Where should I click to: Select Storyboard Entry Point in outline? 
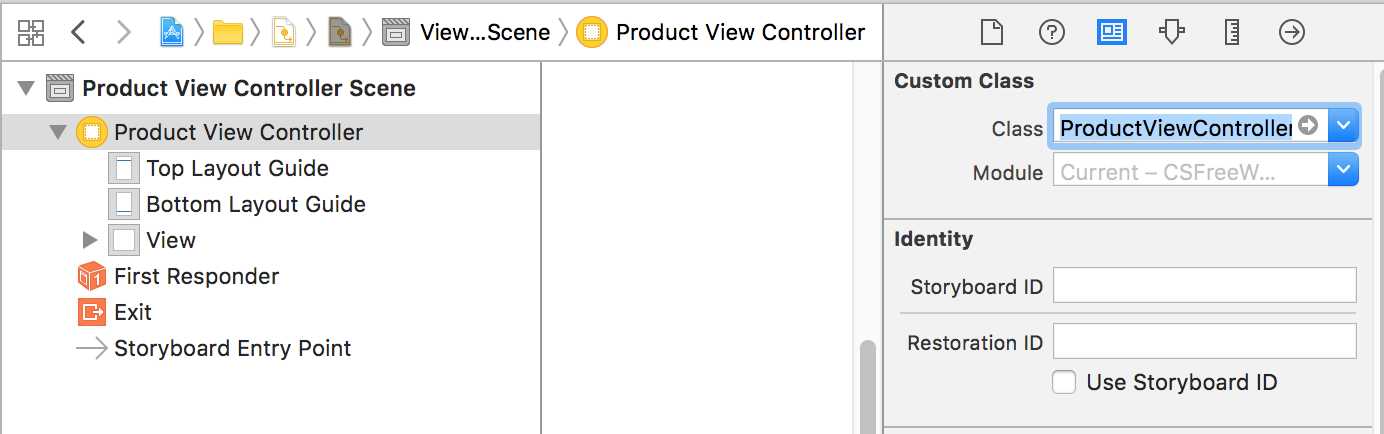click(x=214, y=348)
